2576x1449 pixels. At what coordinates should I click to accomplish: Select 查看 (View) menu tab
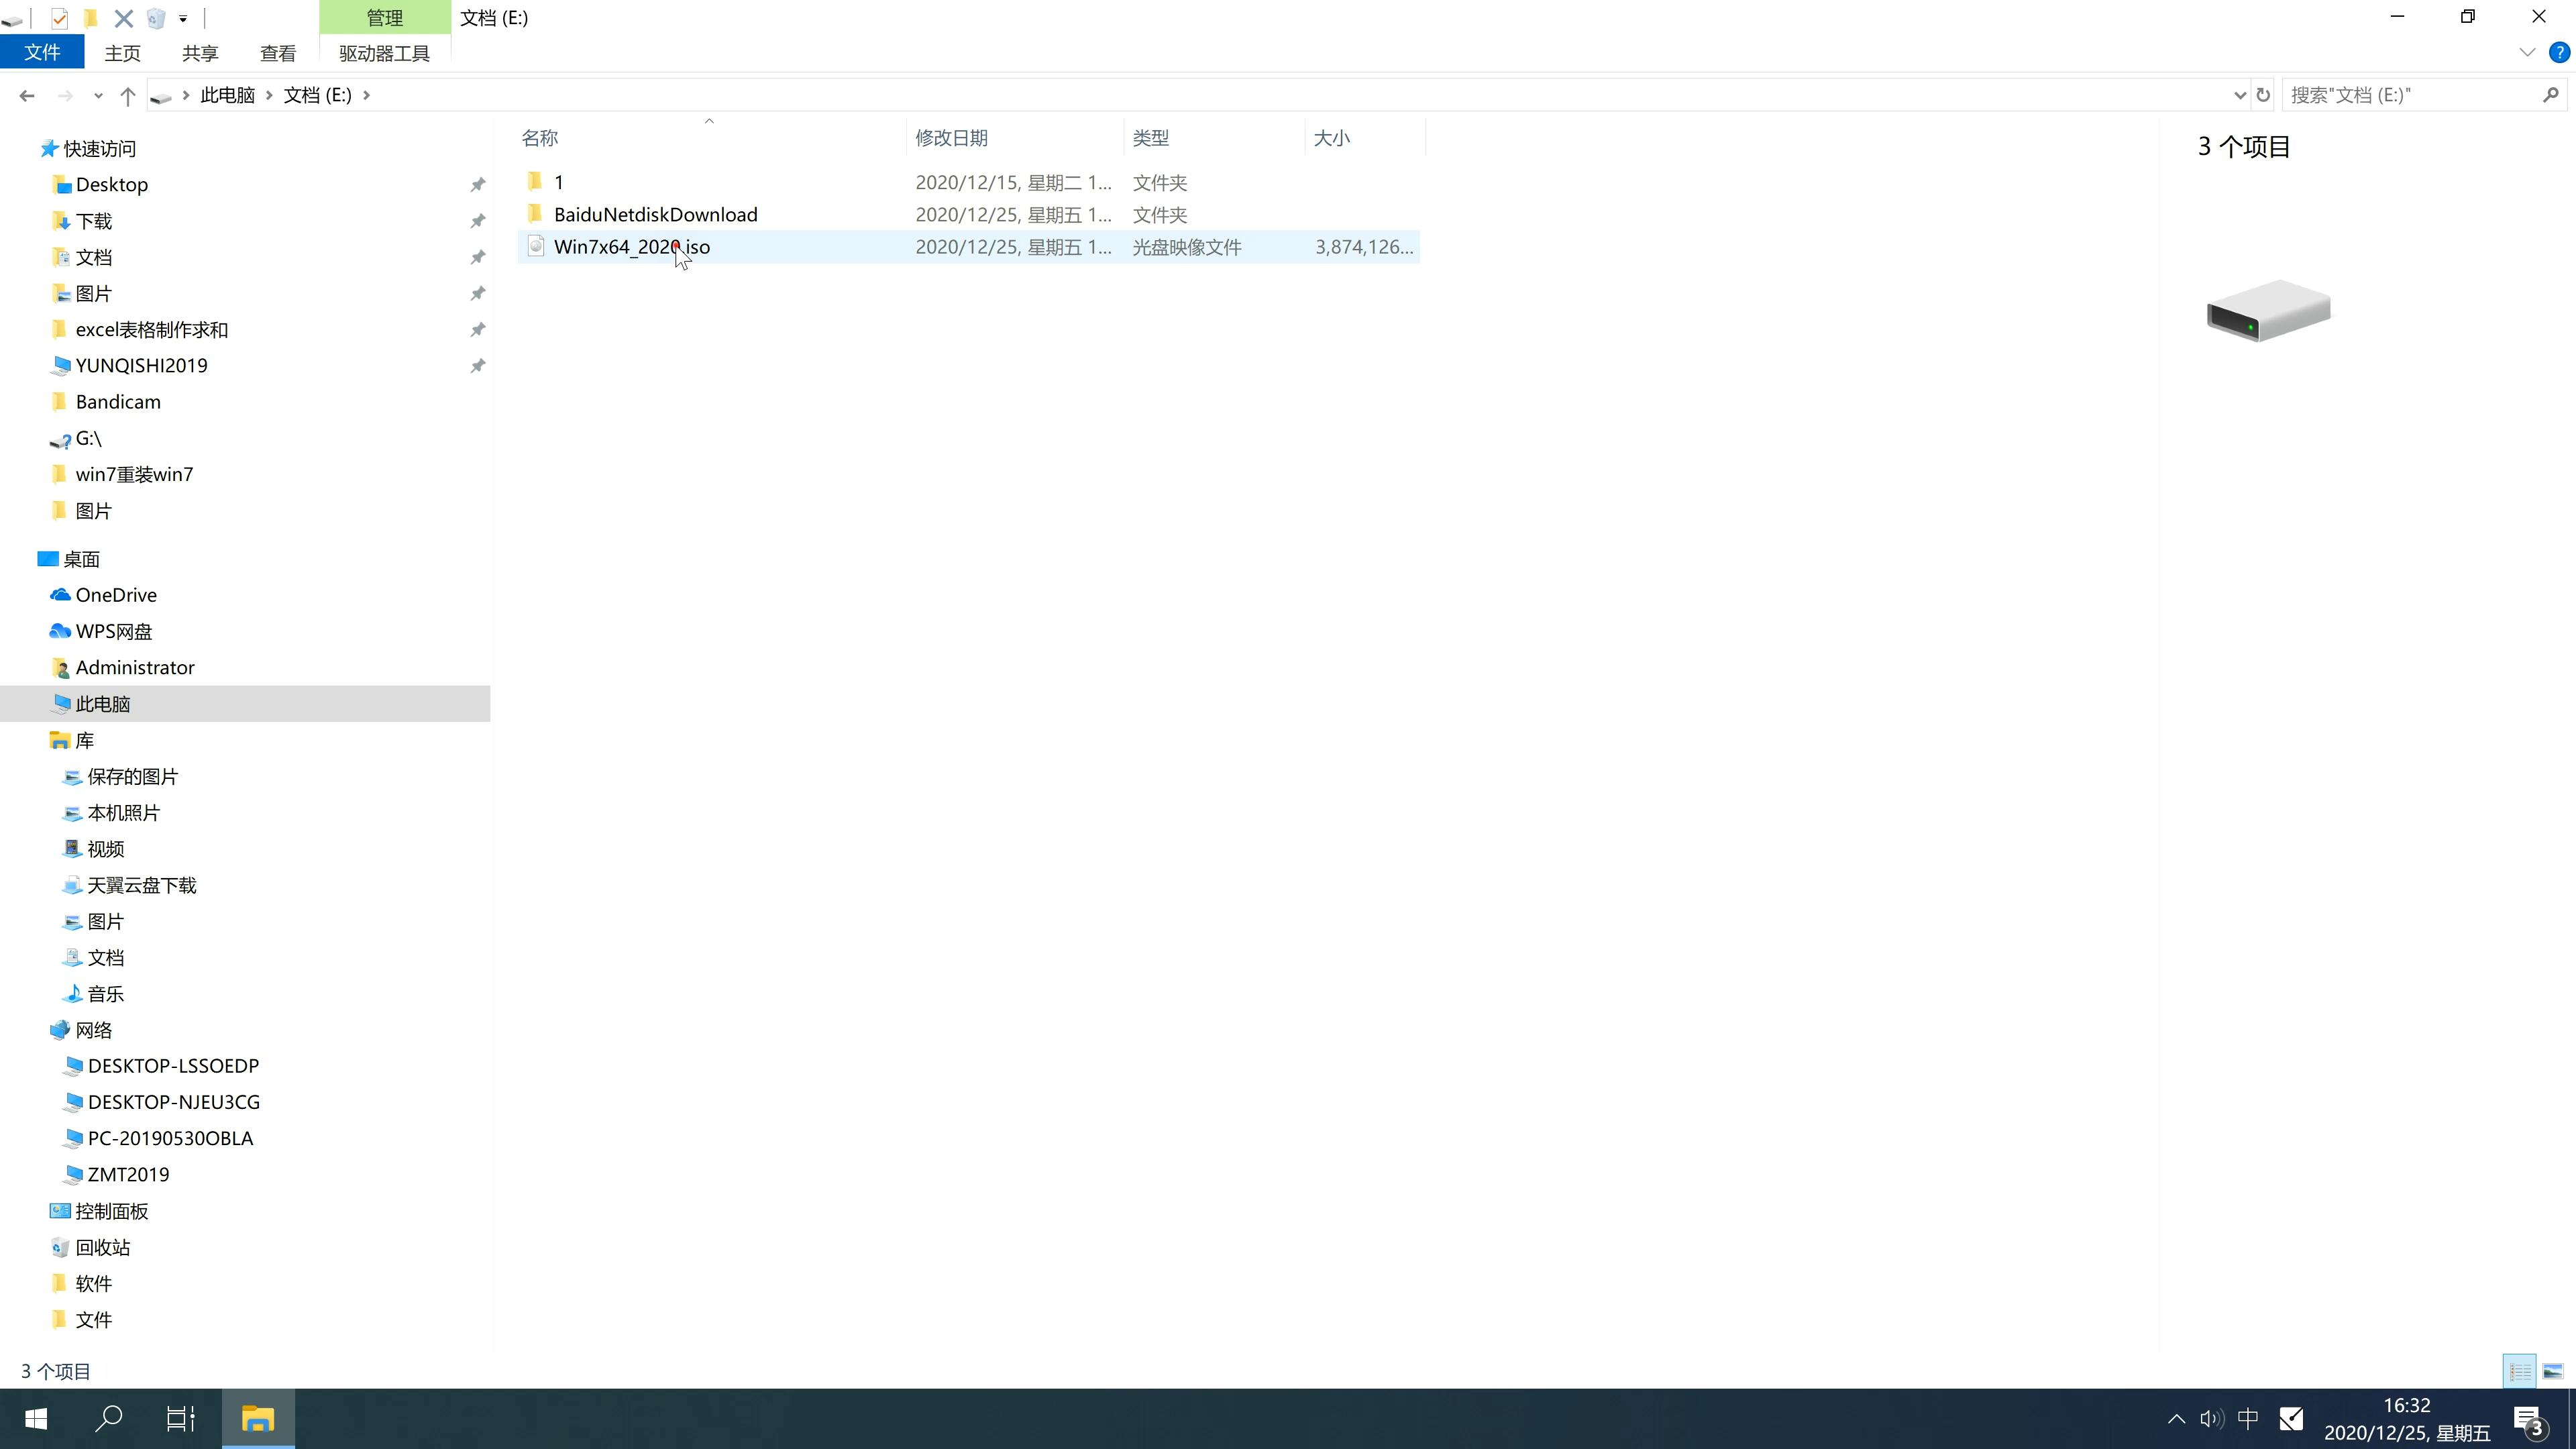[278, 53]
